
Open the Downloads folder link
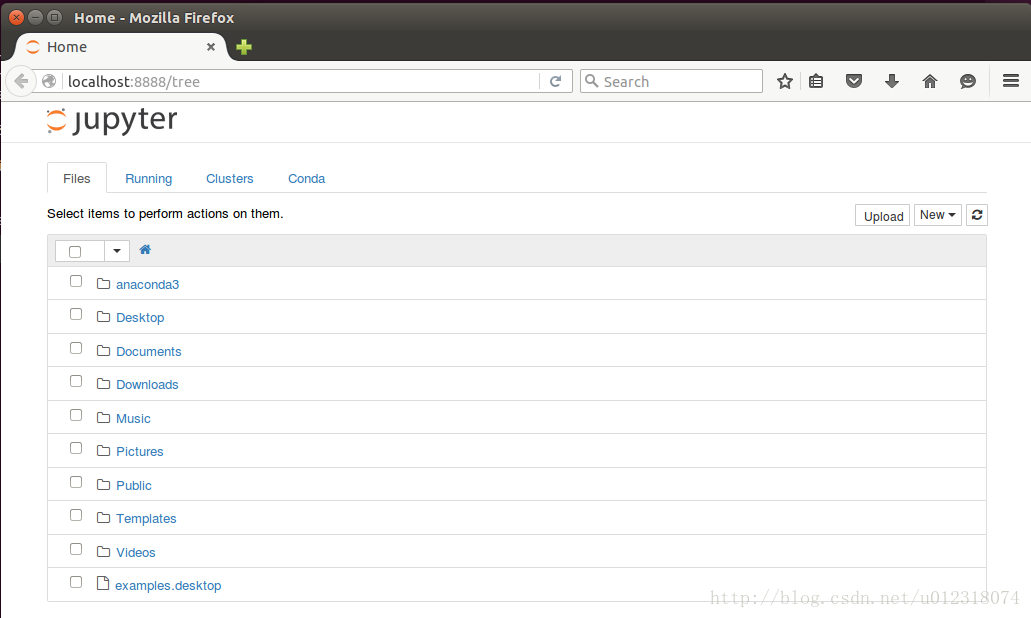[147, 385]
